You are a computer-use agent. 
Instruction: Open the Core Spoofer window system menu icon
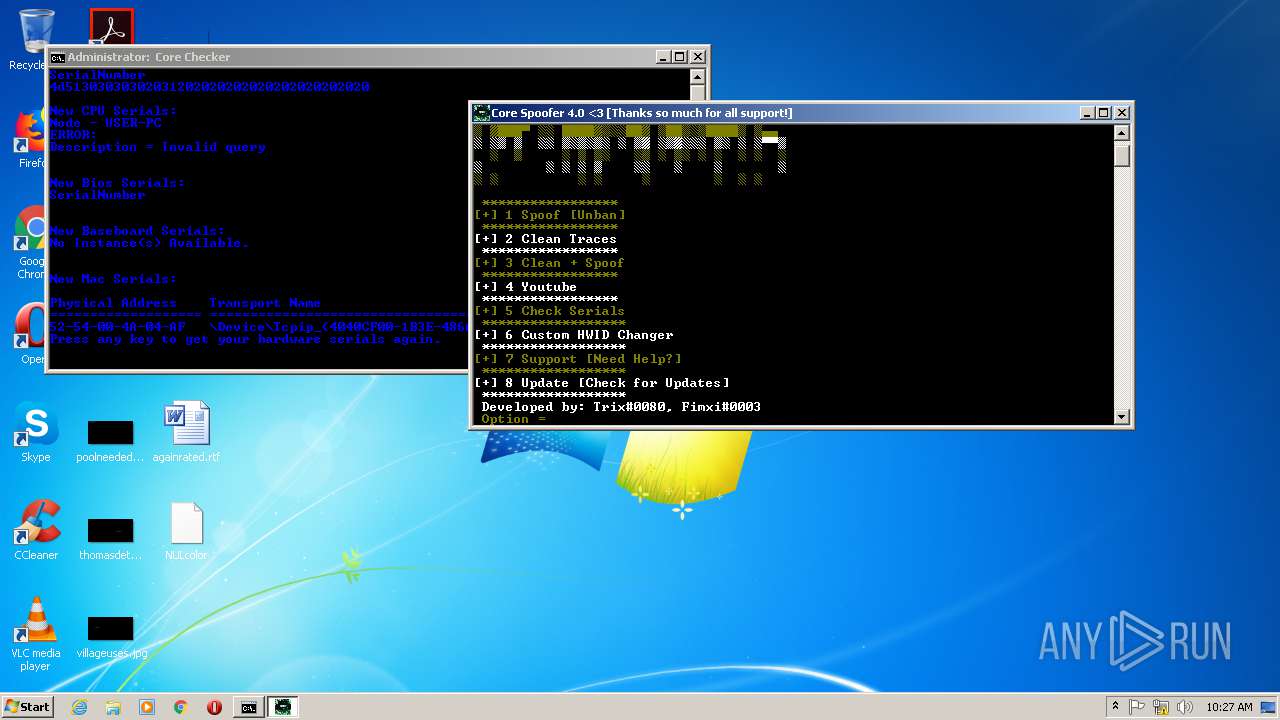(x=482, y=113)
